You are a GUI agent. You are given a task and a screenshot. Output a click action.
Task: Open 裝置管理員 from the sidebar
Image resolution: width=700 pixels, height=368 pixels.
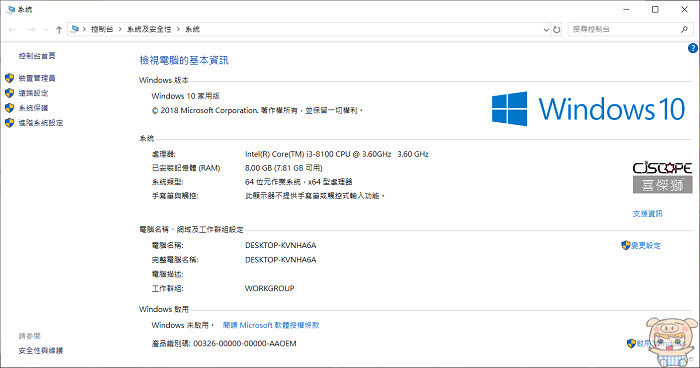[37, 78]
